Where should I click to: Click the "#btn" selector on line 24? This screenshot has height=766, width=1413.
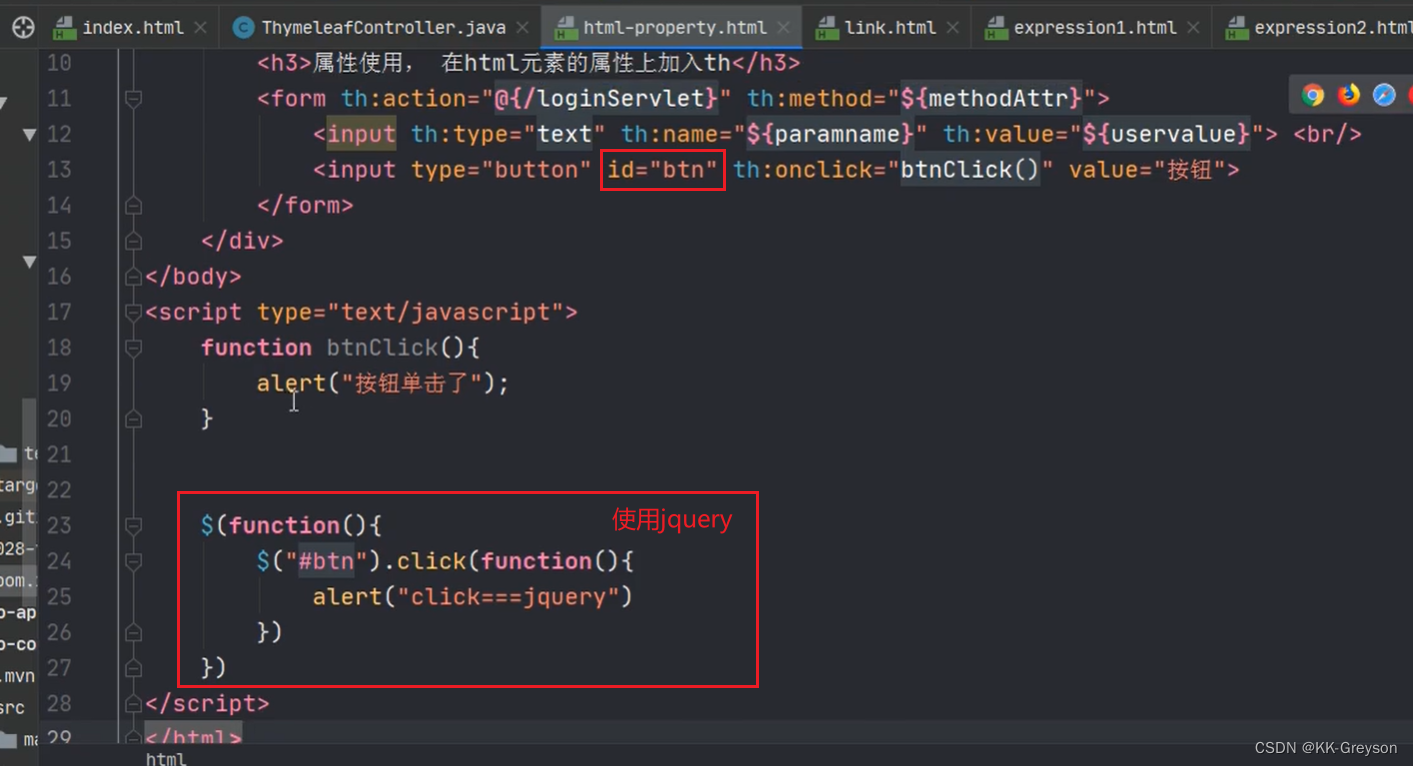click(x=327, y=562)
